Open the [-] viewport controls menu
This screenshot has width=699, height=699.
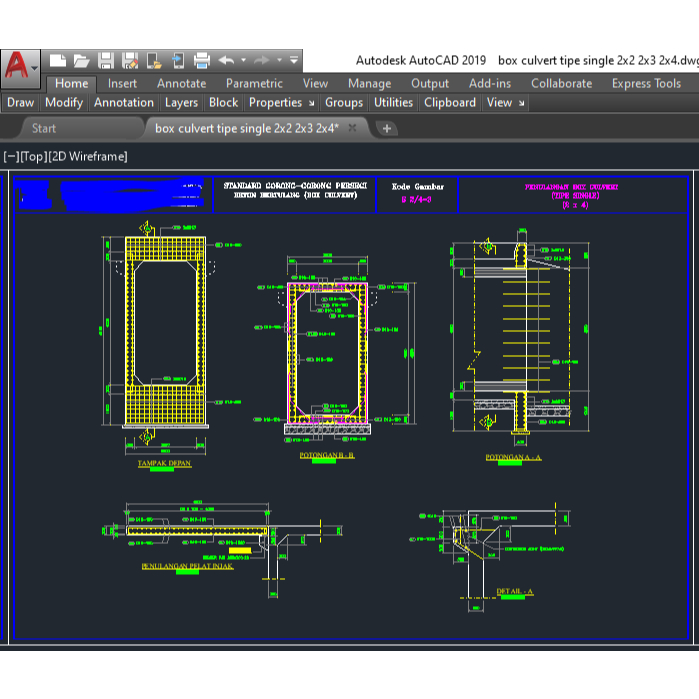tap(11, 156)
